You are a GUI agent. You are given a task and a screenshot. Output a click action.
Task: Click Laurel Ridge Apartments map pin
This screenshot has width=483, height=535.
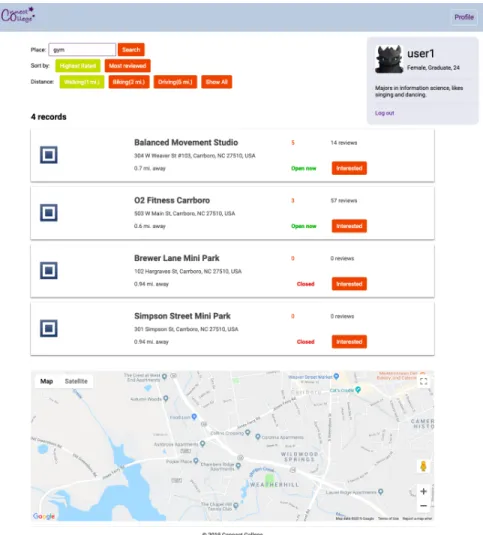[x=381, y=492]
